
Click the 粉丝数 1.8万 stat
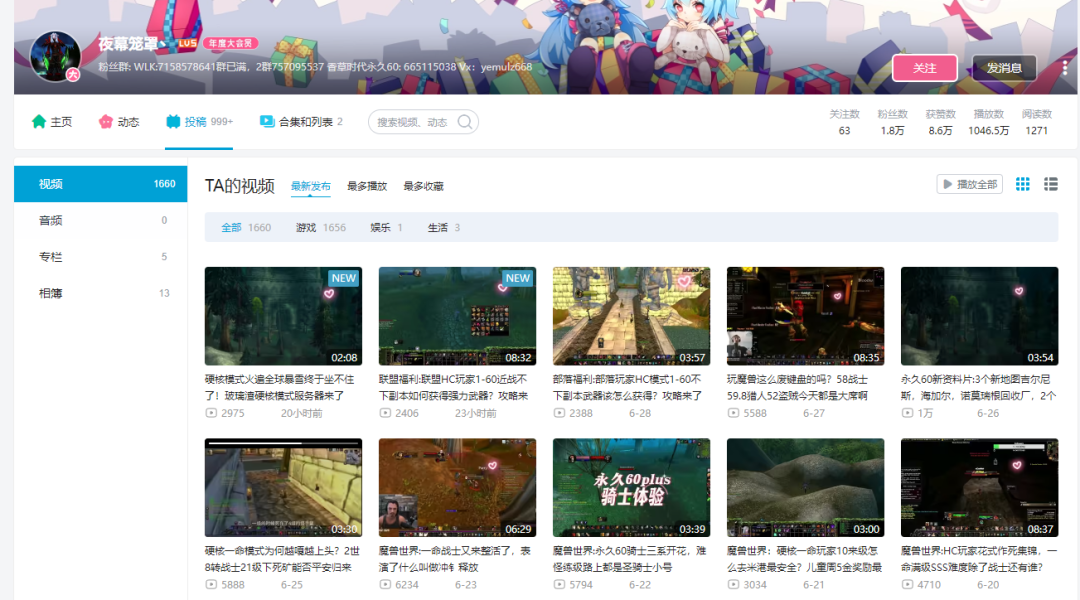point(893,122)
